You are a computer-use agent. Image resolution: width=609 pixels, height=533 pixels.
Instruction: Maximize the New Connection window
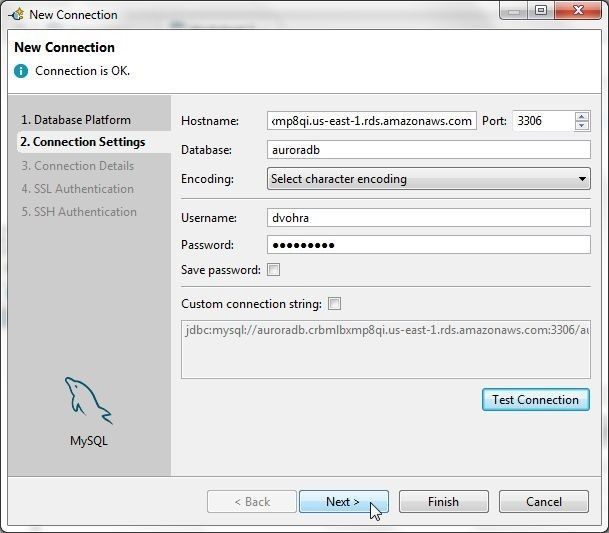[x=541, y=10]
